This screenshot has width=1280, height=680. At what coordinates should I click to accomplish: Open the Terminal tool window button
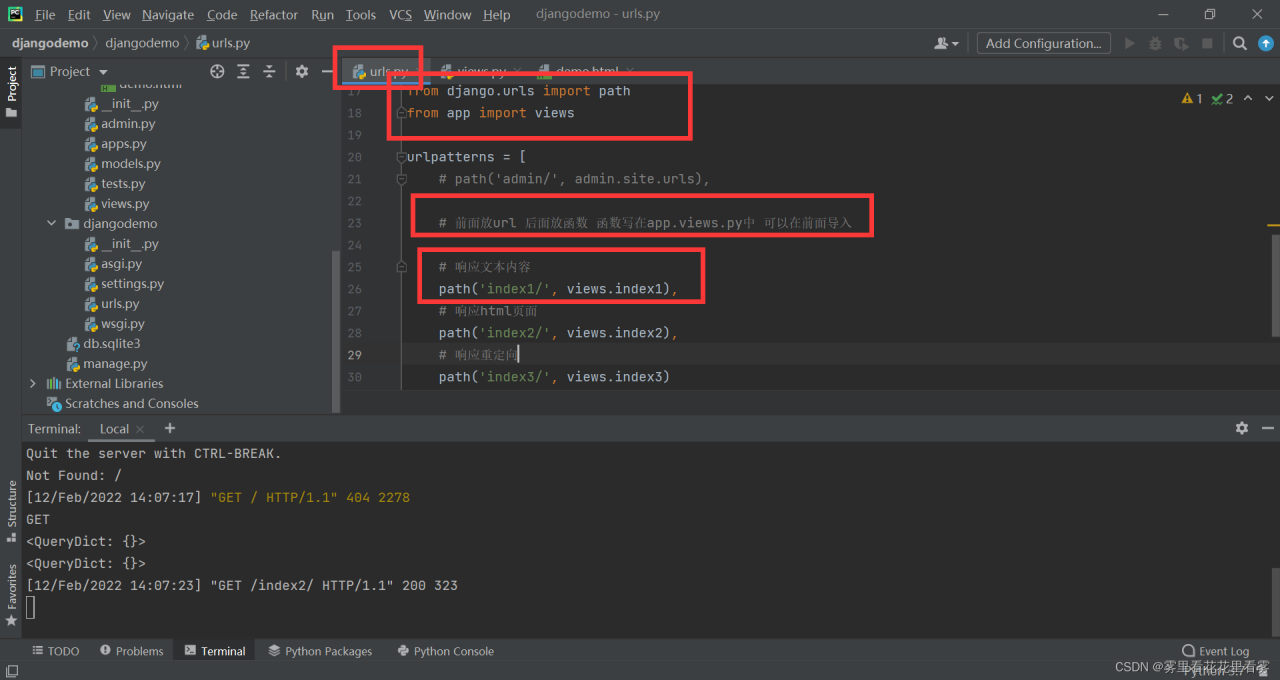(214, 651)
